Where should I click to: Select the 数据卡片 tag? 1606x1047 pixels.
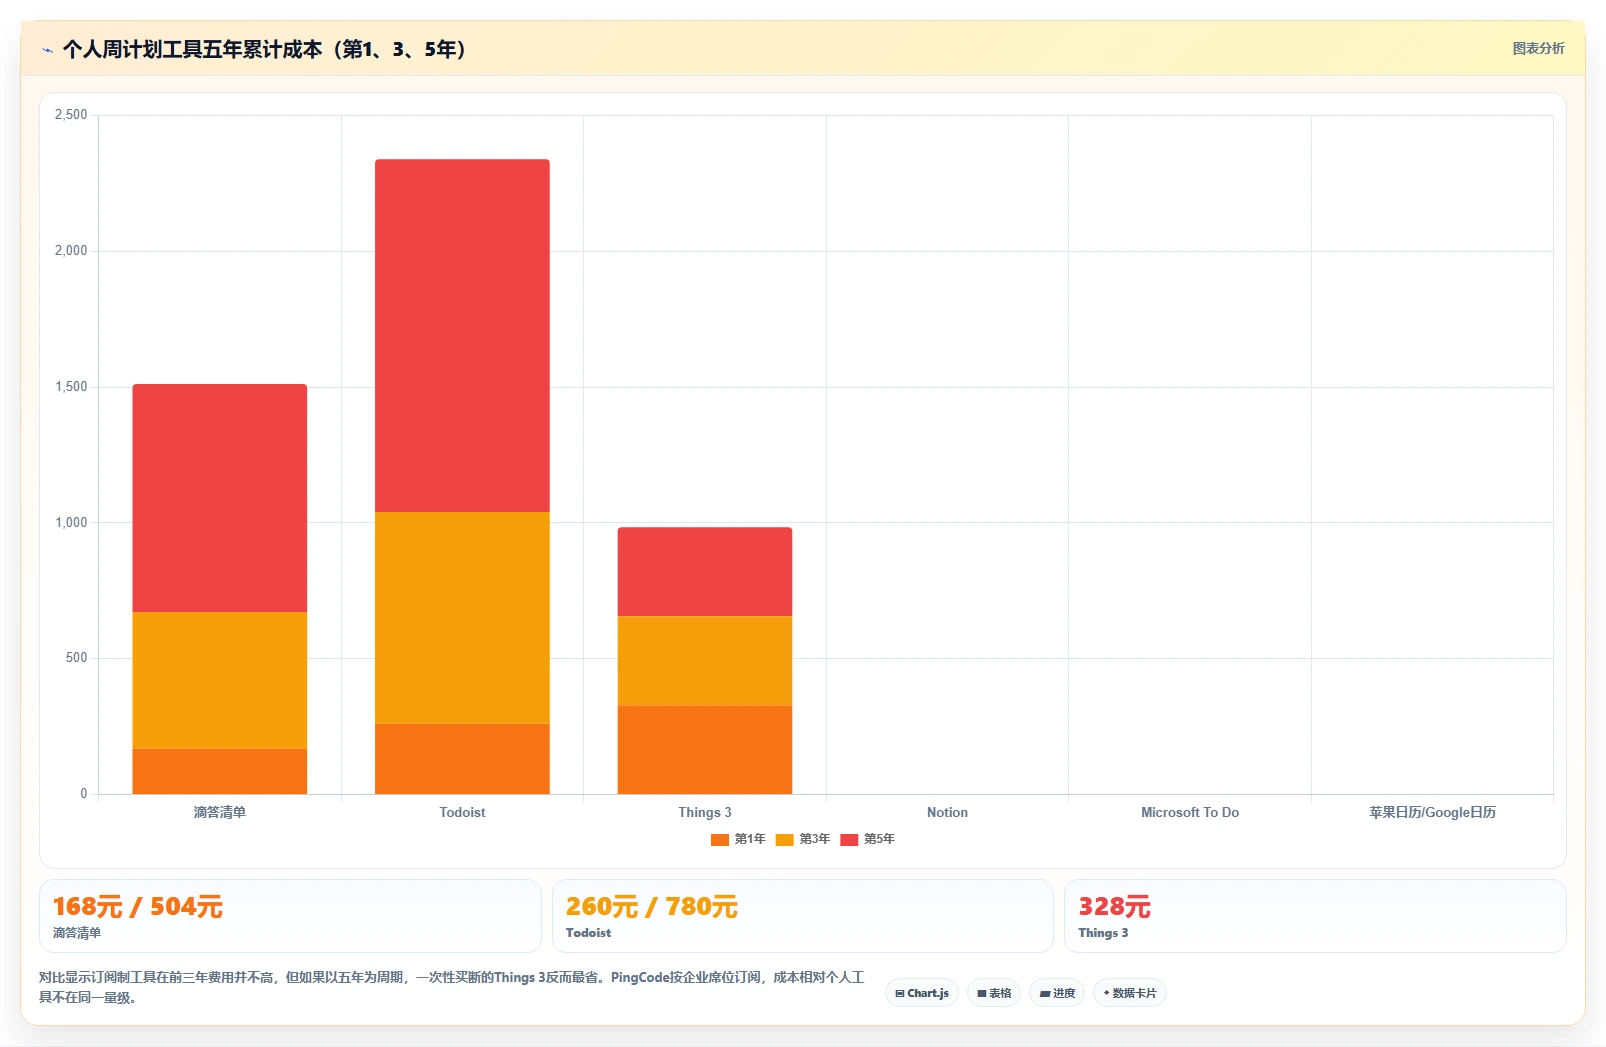(1130, 993)
